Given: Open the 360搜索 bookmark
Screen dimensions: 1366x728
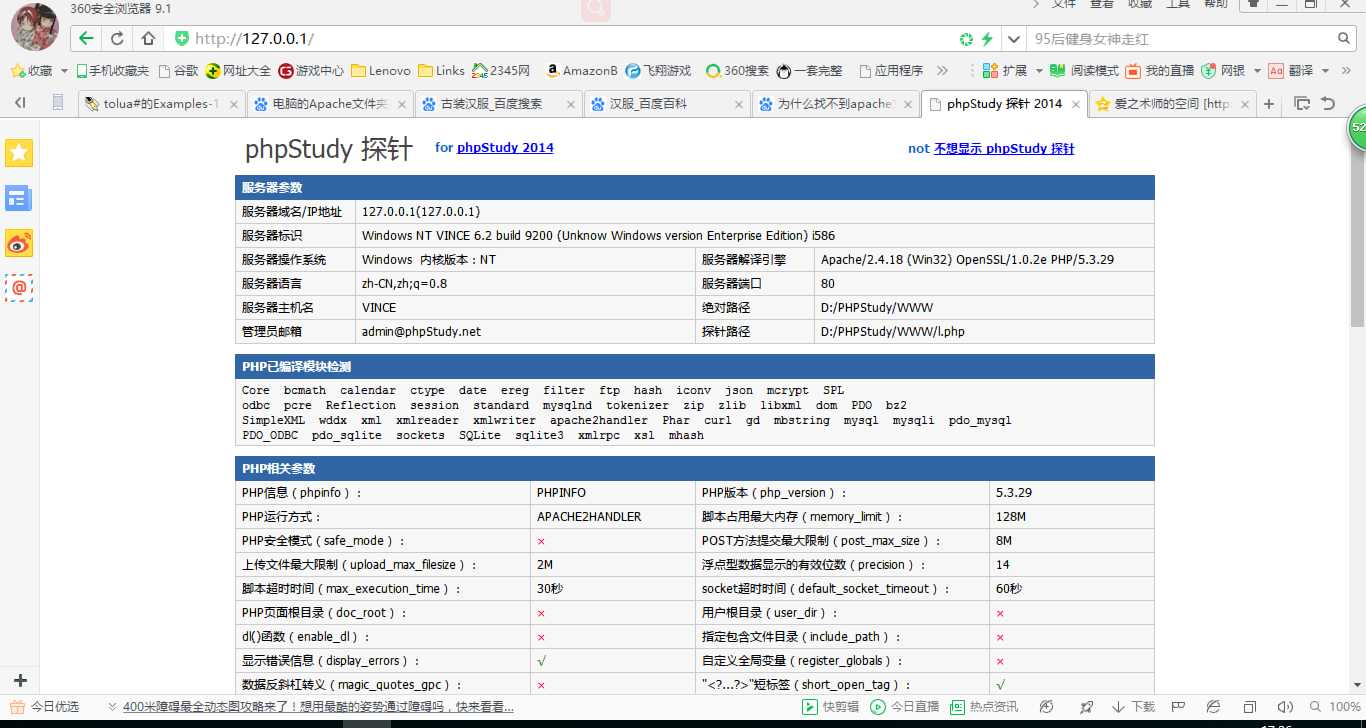Looking at the screenshot, I should coord(738,71).
